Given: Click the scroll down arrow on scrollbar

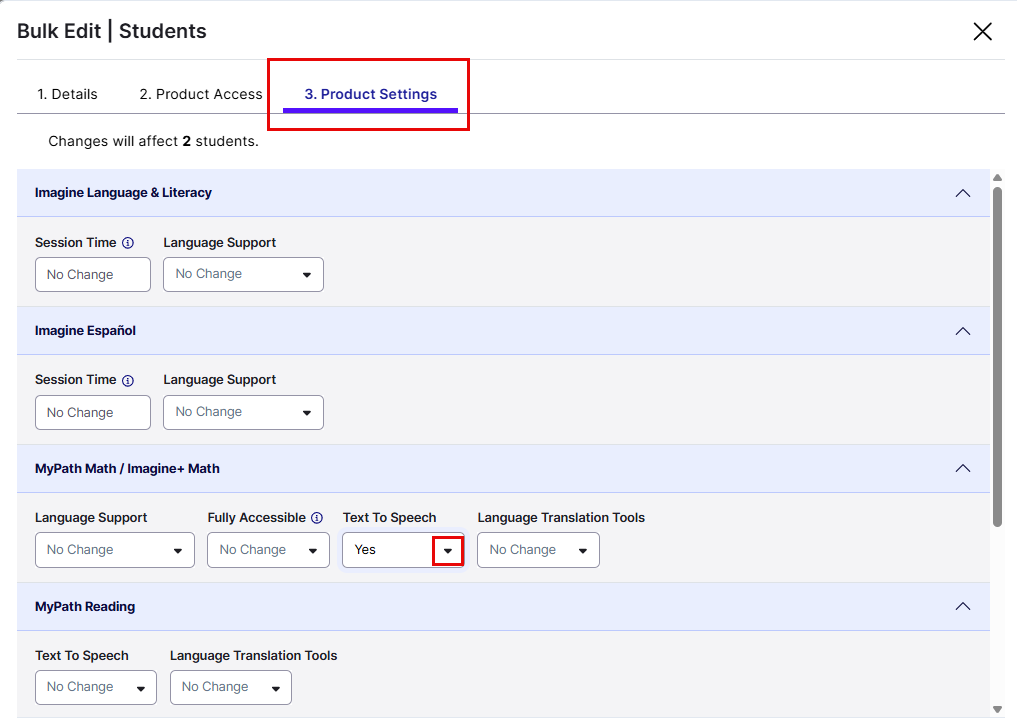Looking at the screenshot, I should click(997, 708).
